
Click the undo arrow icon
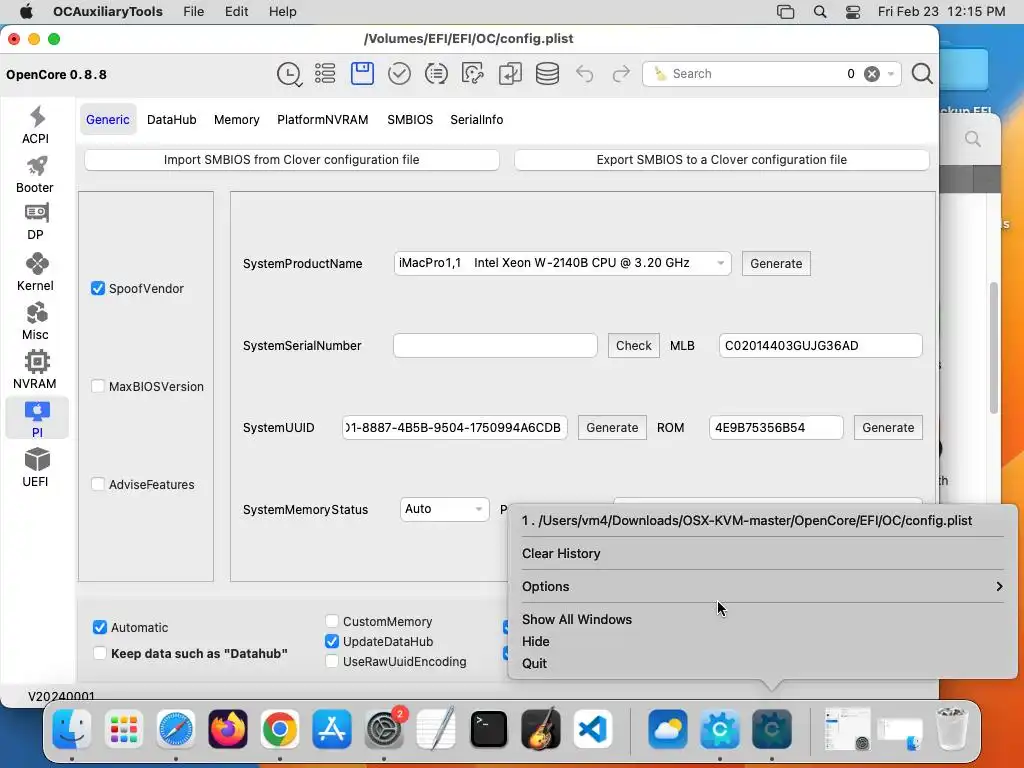coord(584,74)
